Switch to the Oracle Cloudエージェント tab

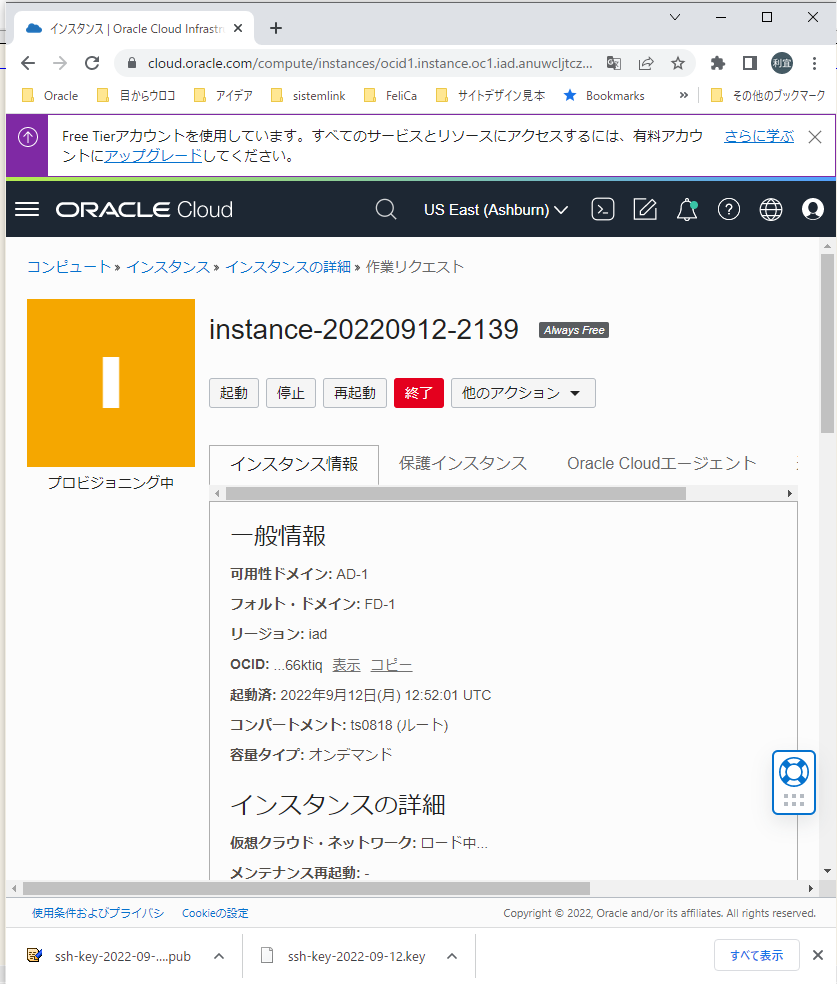pos(662,464)
